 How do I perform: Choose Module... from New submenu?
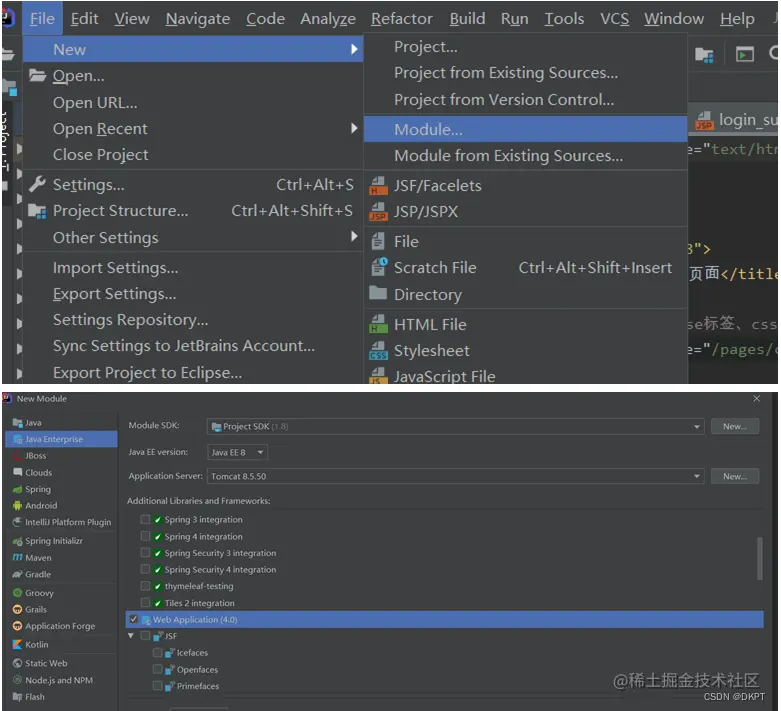(x=525, y=130)
